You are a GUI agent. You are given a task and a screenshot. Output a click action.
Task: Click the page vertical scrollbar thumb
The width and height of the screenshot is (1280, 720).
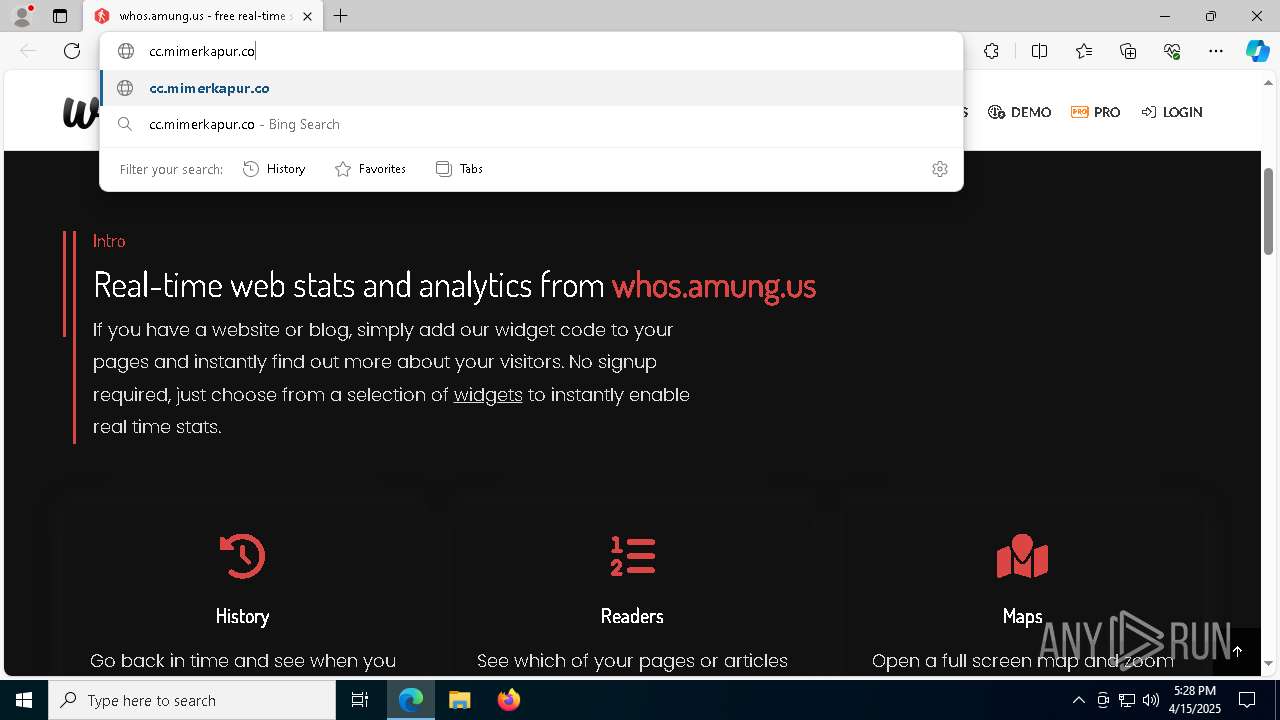[x=1268, y=211]
